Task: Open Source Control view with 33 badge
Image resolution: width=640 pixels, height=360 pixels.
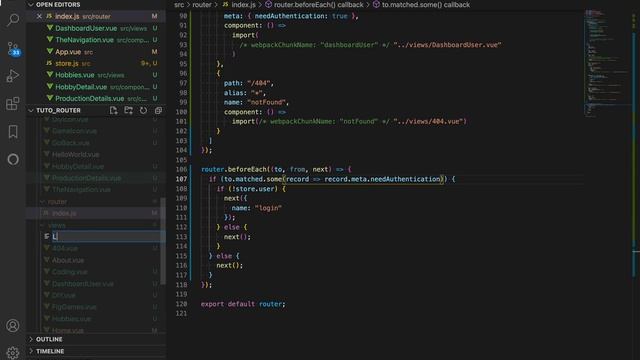Action: [x=13, y=48]
